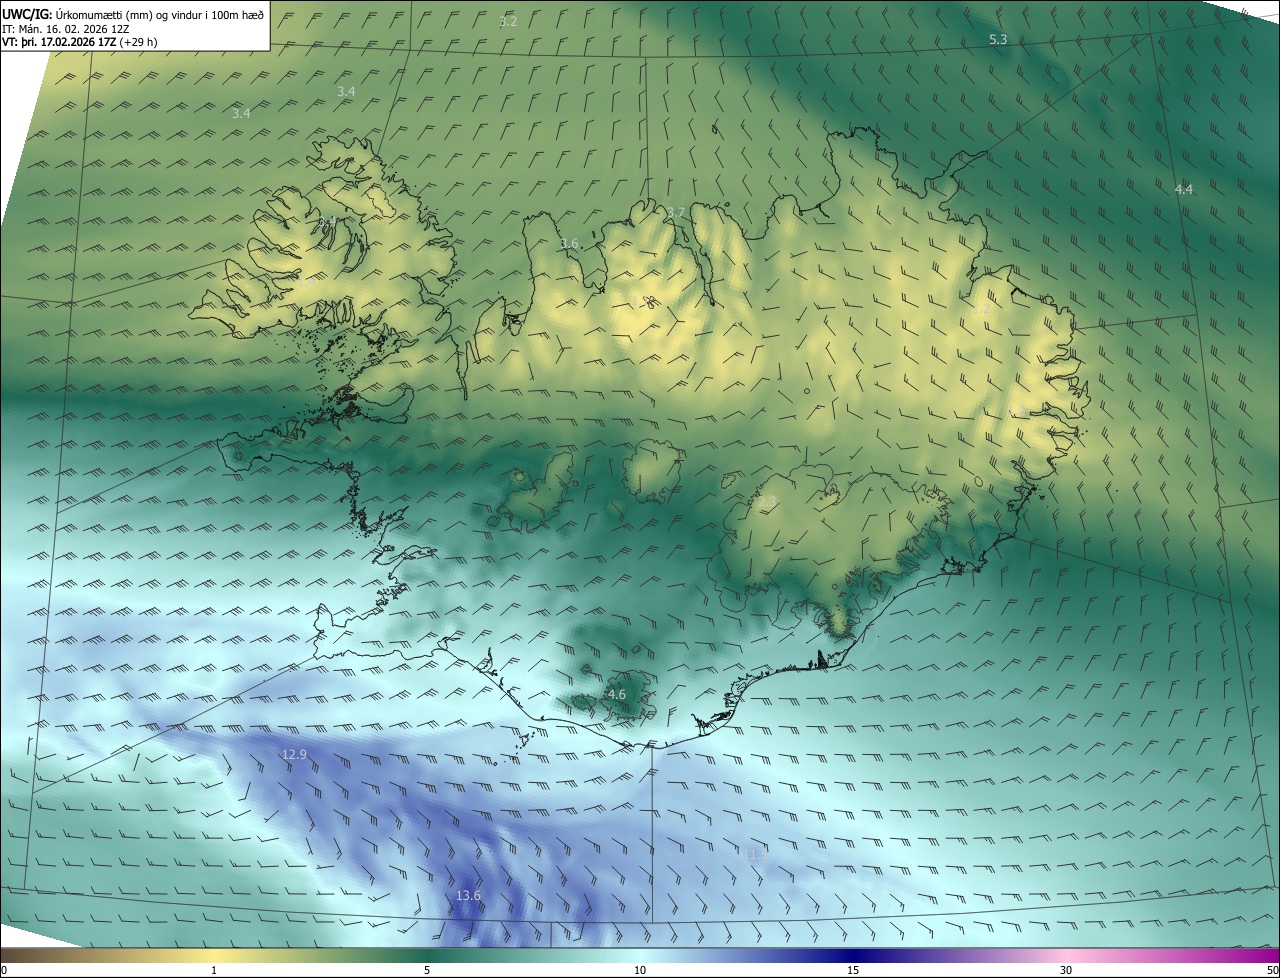Image resolution: width=1280 pixels, height=978 pixels.
Task: Click the brown start of the color scale
Action: click(x=10, y=955)
